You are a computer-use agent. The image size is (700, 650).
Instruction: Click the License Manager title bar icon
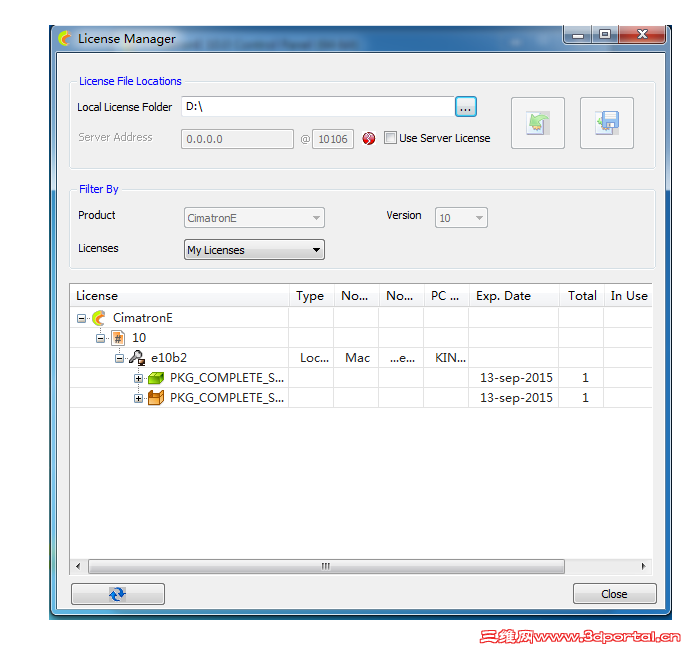click(65, 39)
